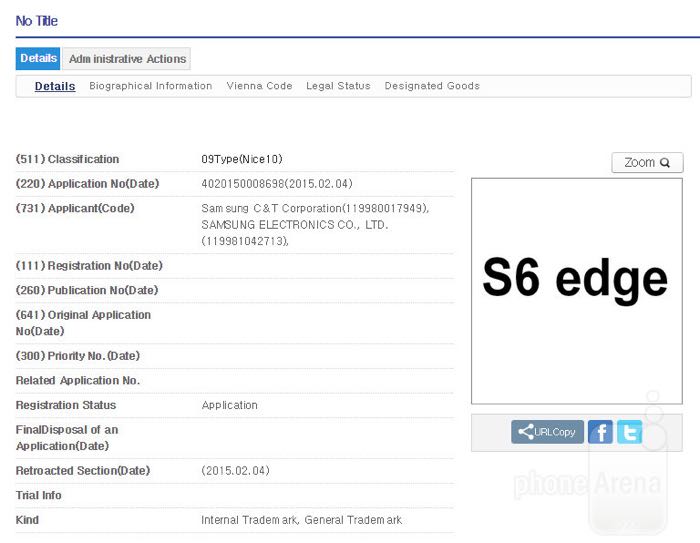Click applicant SAMSUNG ELECTRONICS CO., LTD.

295,225
